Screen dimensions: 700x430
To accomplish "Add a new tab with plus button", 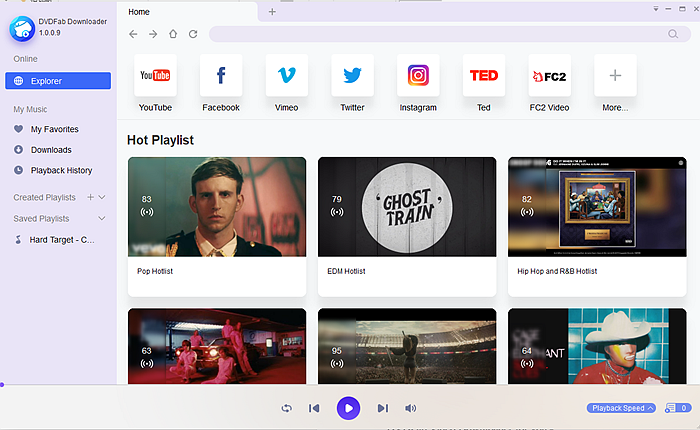I will [x=272, y=12].
